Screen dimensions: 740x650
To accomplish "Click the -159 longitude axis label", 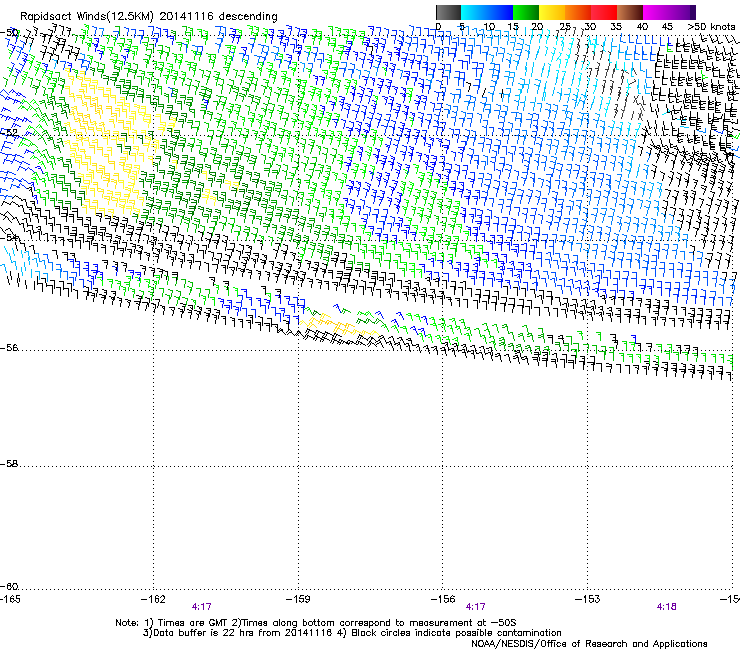I will (x=298, y=599).
